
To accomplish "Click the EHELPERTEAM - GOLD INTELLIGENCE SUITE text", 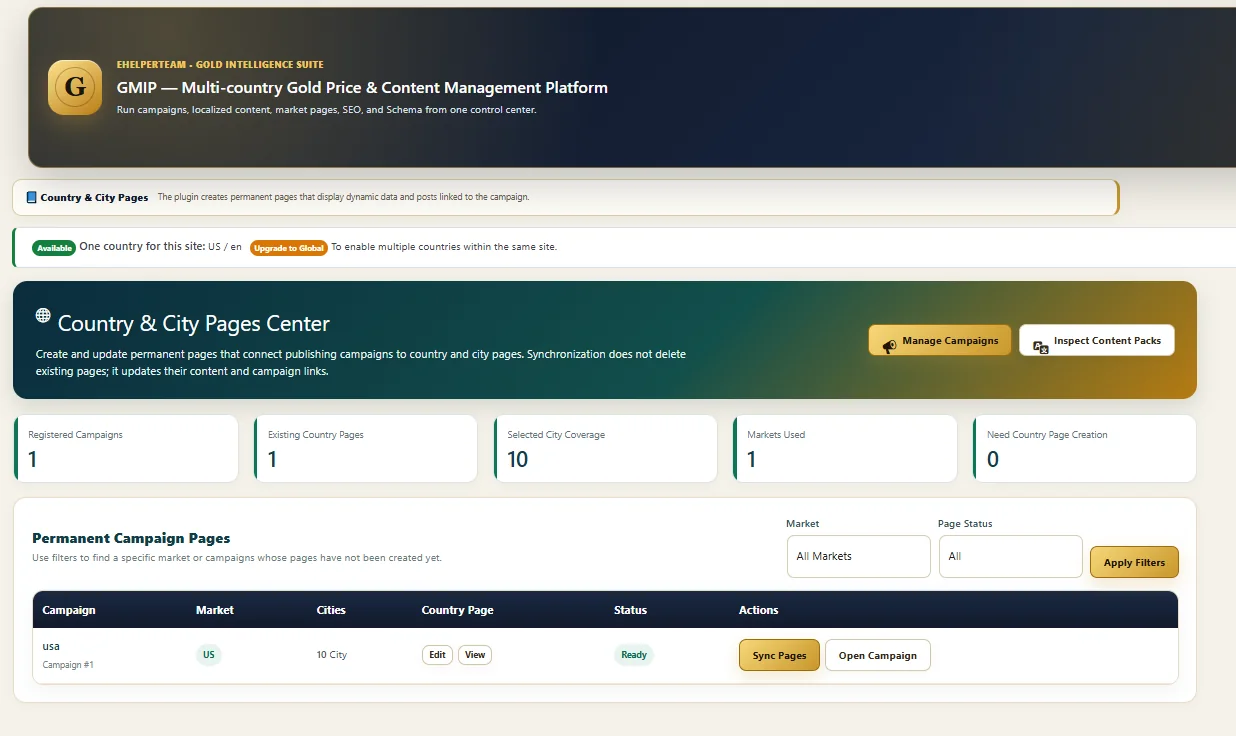I will click(x=220, y=65).
